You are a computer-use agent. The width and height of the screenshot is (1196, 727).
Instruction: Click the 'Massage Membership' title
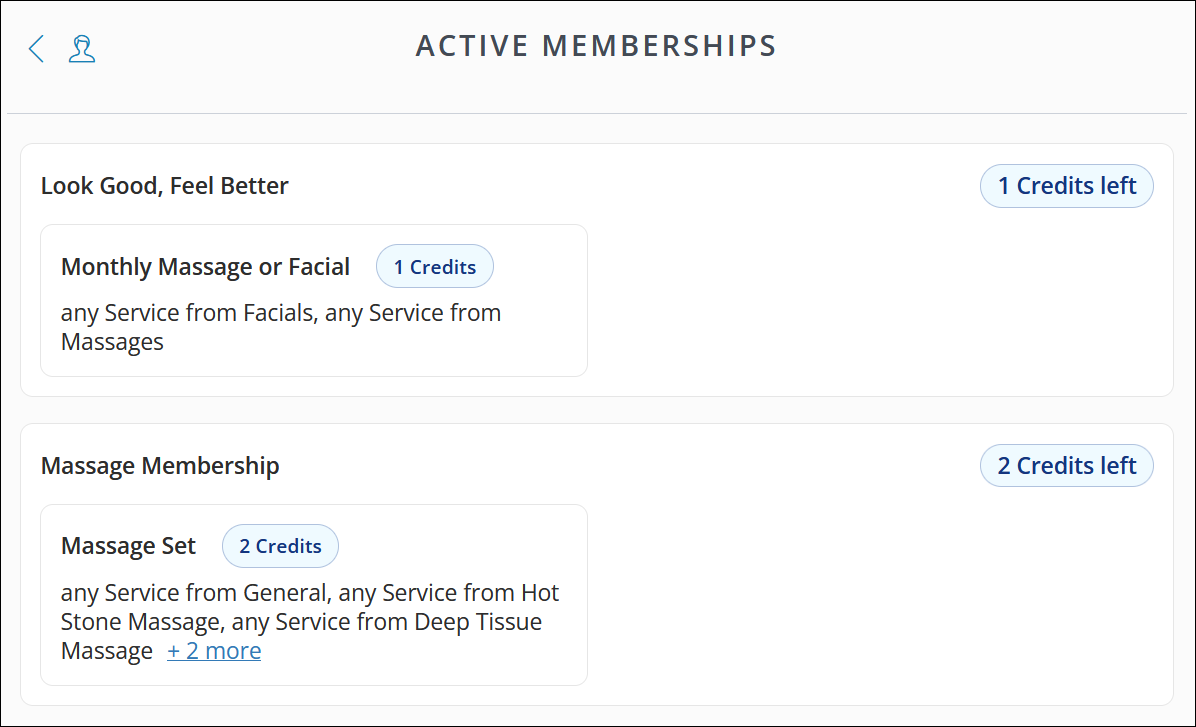160,465
